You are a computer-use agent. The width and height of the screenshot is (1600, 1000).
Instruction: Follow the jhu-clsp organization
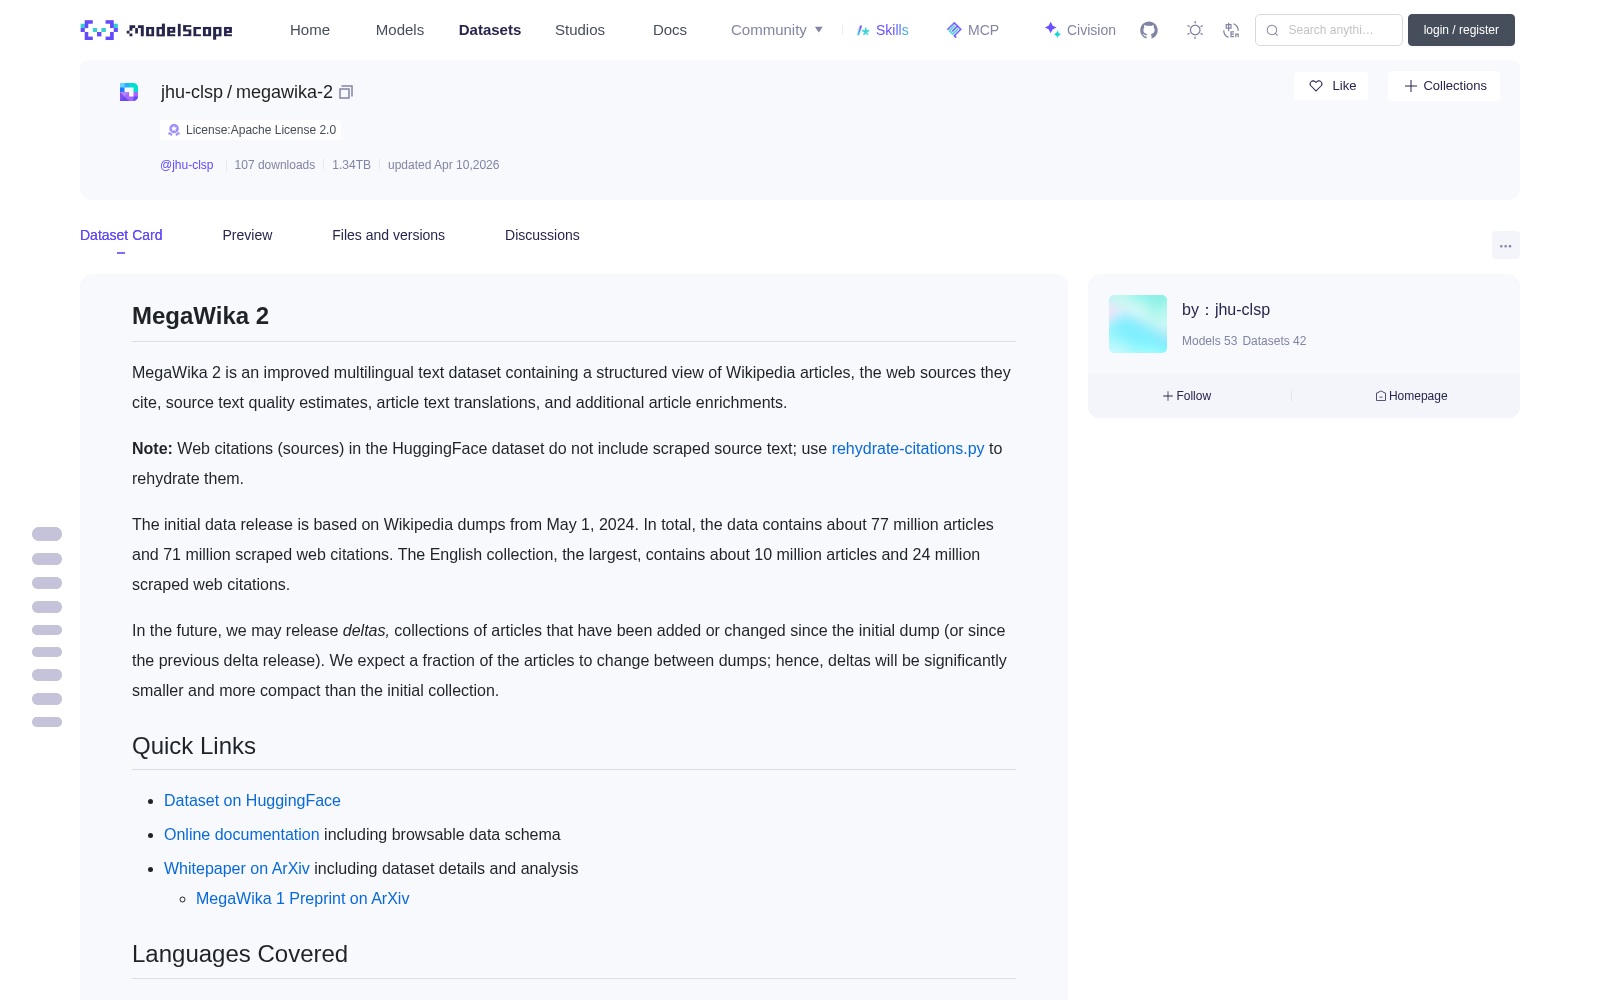click(x=1187, y=396)
